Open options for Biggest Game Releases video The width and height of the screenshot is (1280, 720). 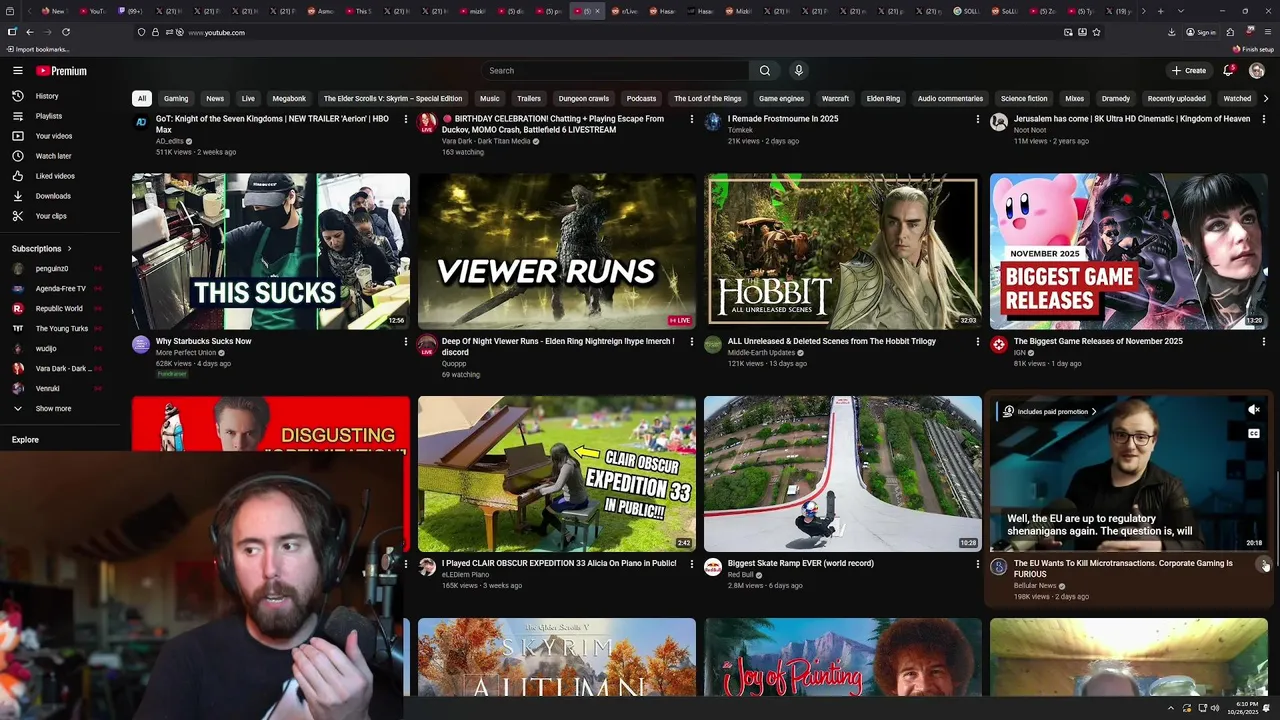click(1263, 342)
